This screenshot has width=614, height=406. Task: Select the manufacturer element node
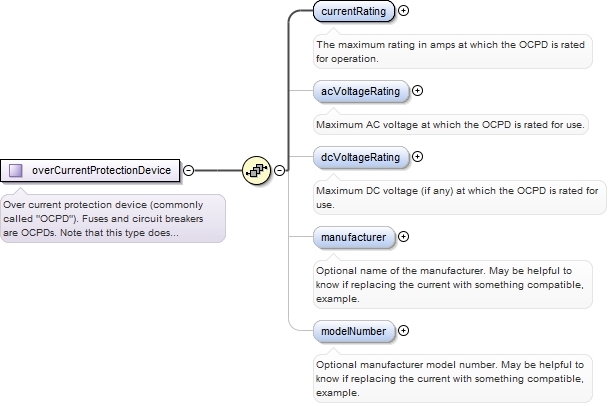pyautogui.click(x=354, y=237)
